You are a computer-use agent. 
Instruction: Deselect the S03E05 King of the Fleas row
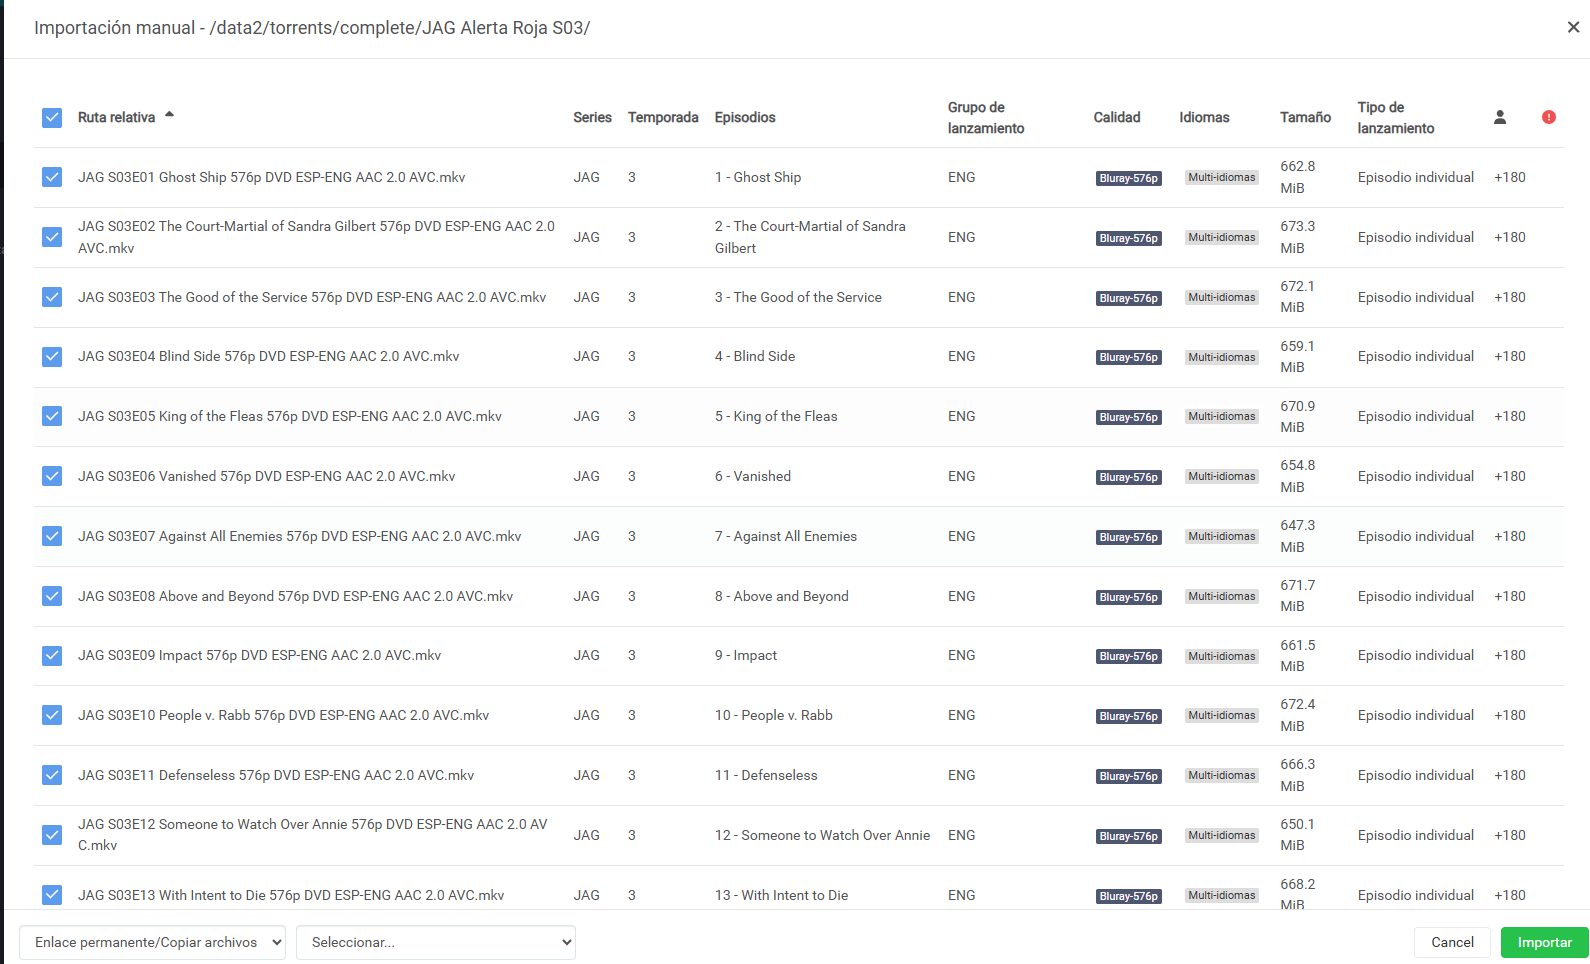pyautogui.click(x=52, y=416)
